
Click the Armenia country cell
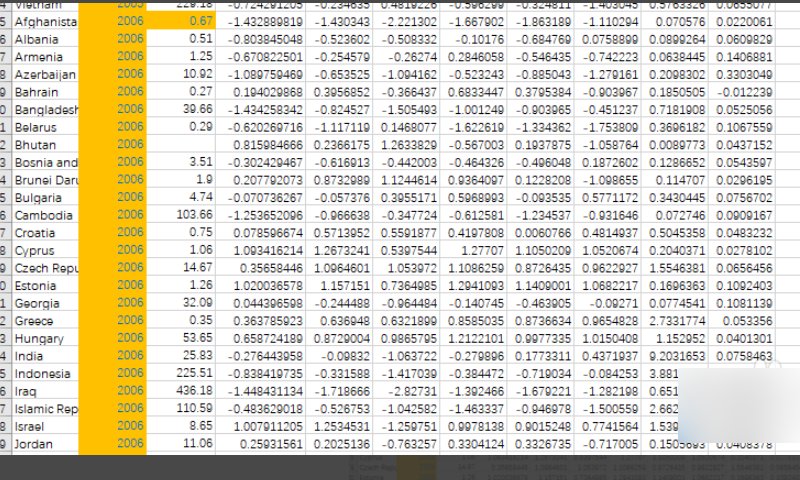click(x=43, y=57)
